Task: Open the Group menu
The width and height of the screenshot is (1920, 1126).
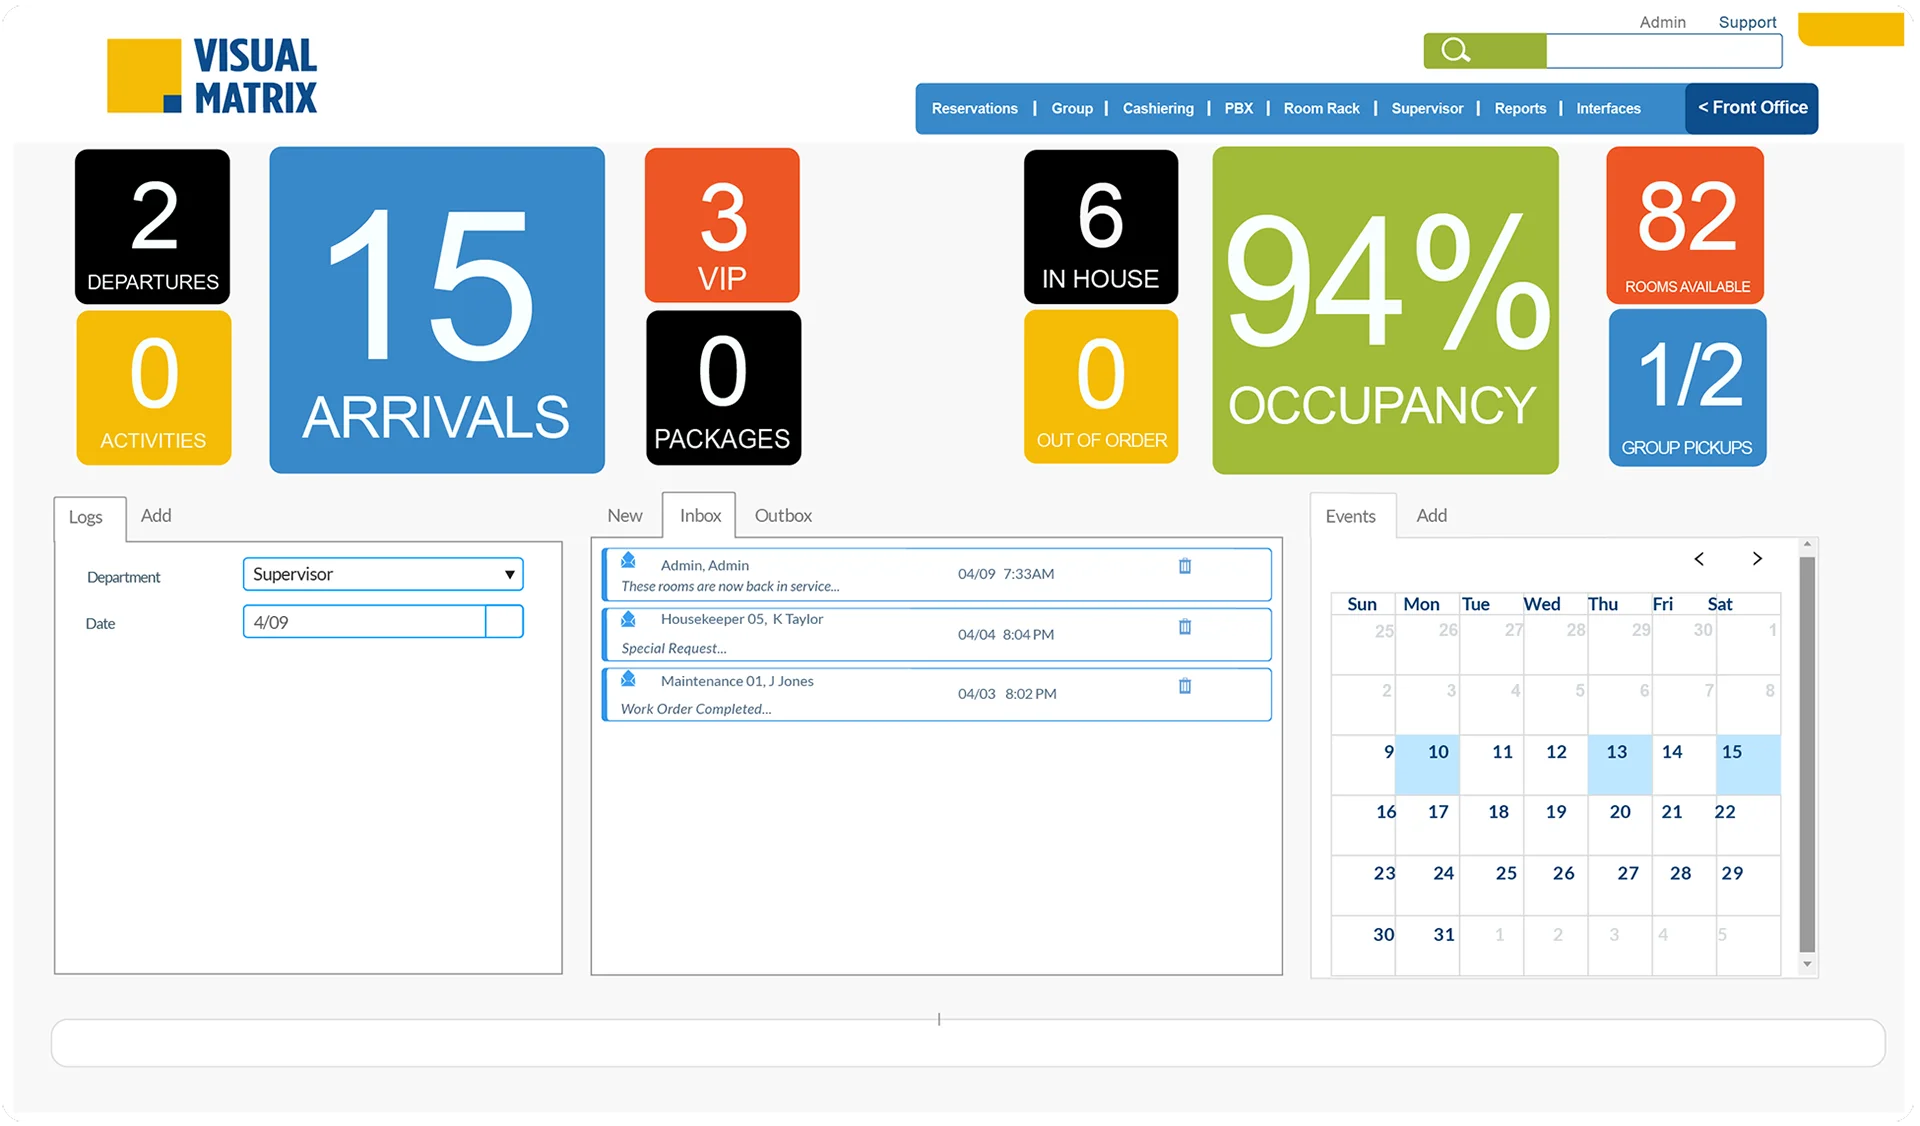Action: pos(1072,109)
